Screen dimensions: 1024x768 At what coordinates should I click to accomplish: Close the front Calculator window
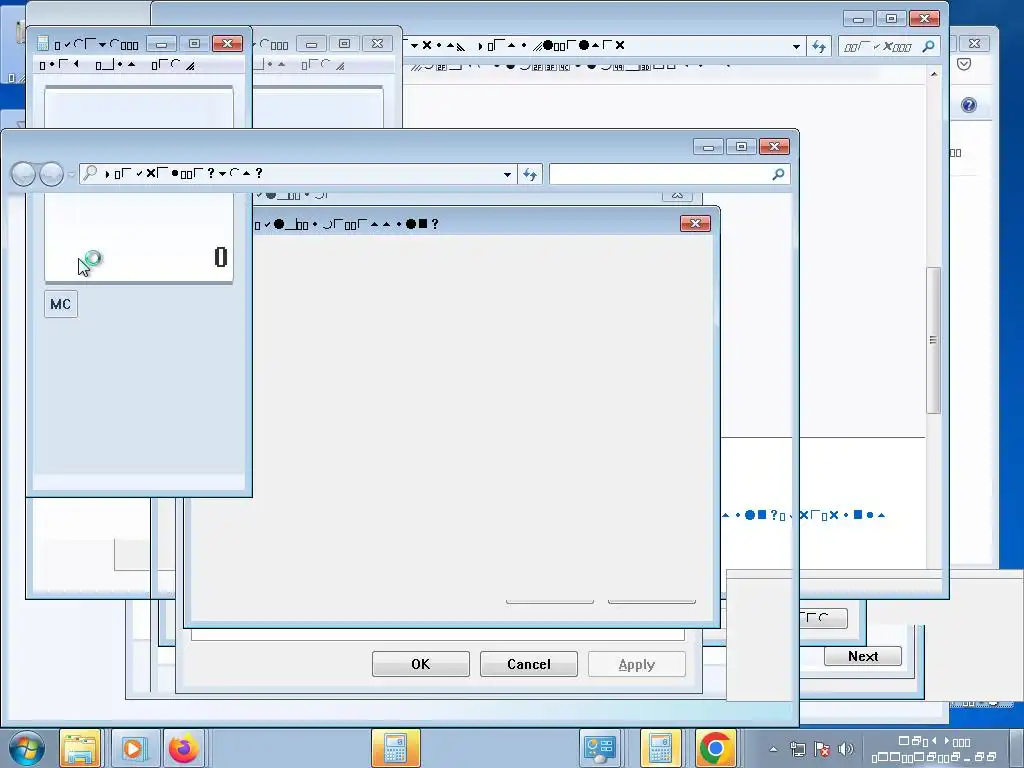point(227,44)
